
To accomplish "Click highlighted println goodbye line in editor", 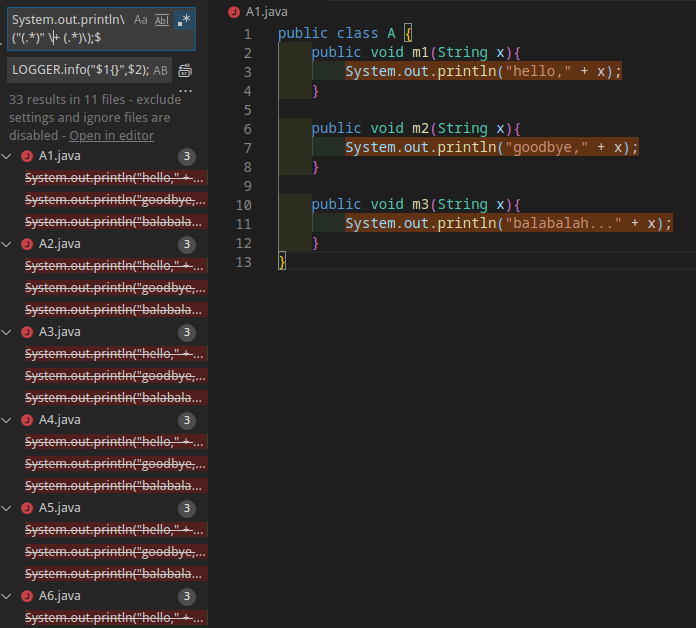I will tap(492, 147).
